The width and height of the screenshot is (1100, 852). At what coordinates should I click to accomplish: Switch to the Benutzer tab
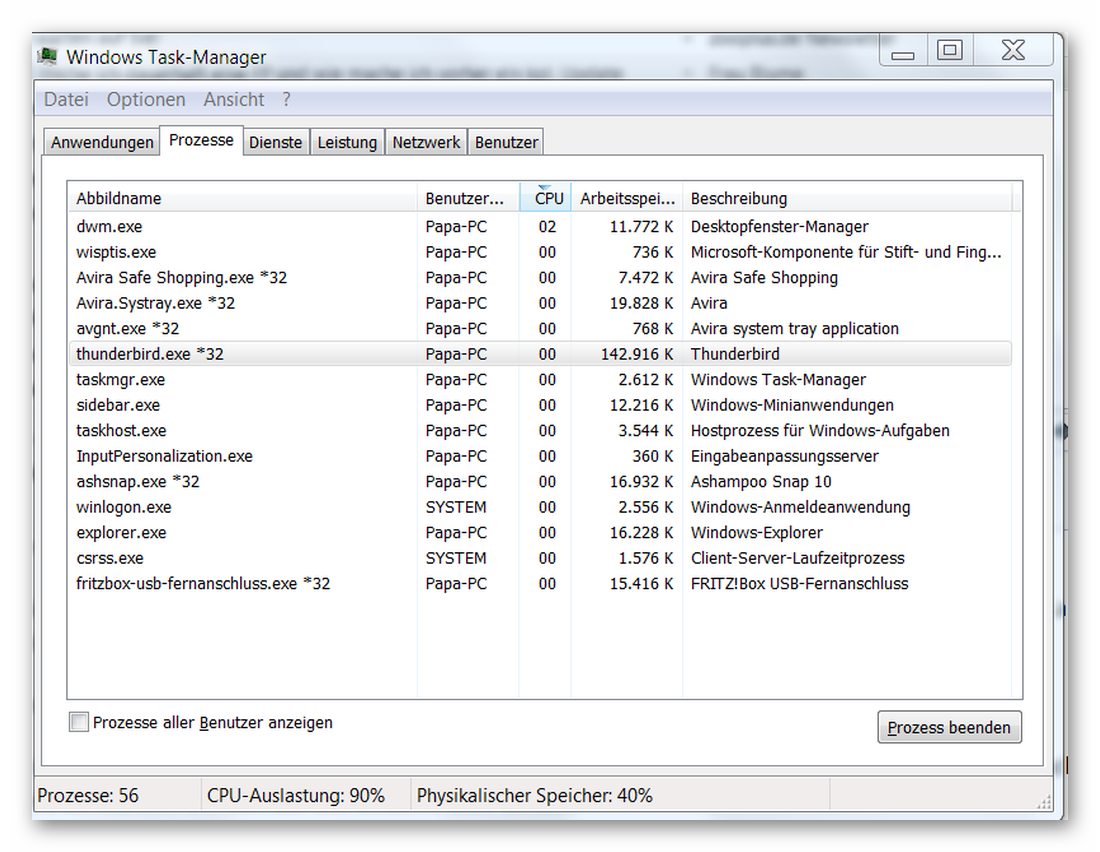point(506,142)
